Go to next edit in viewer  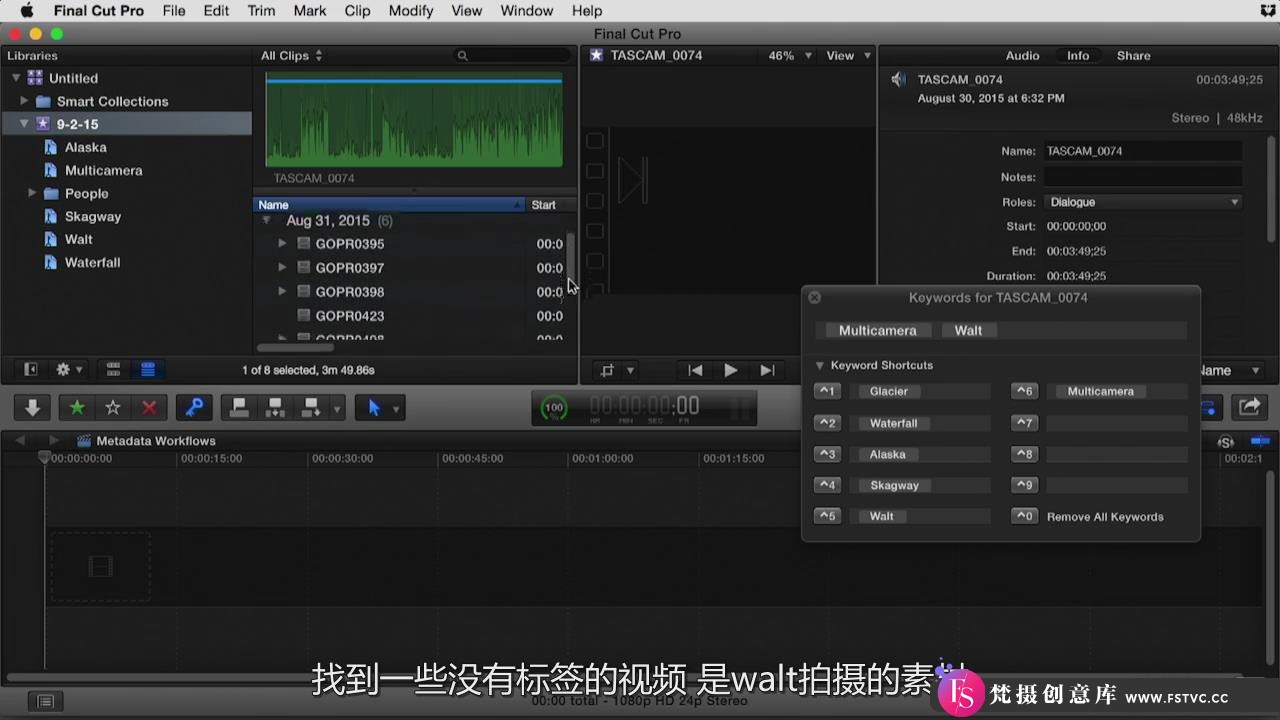tap(767, 370)
